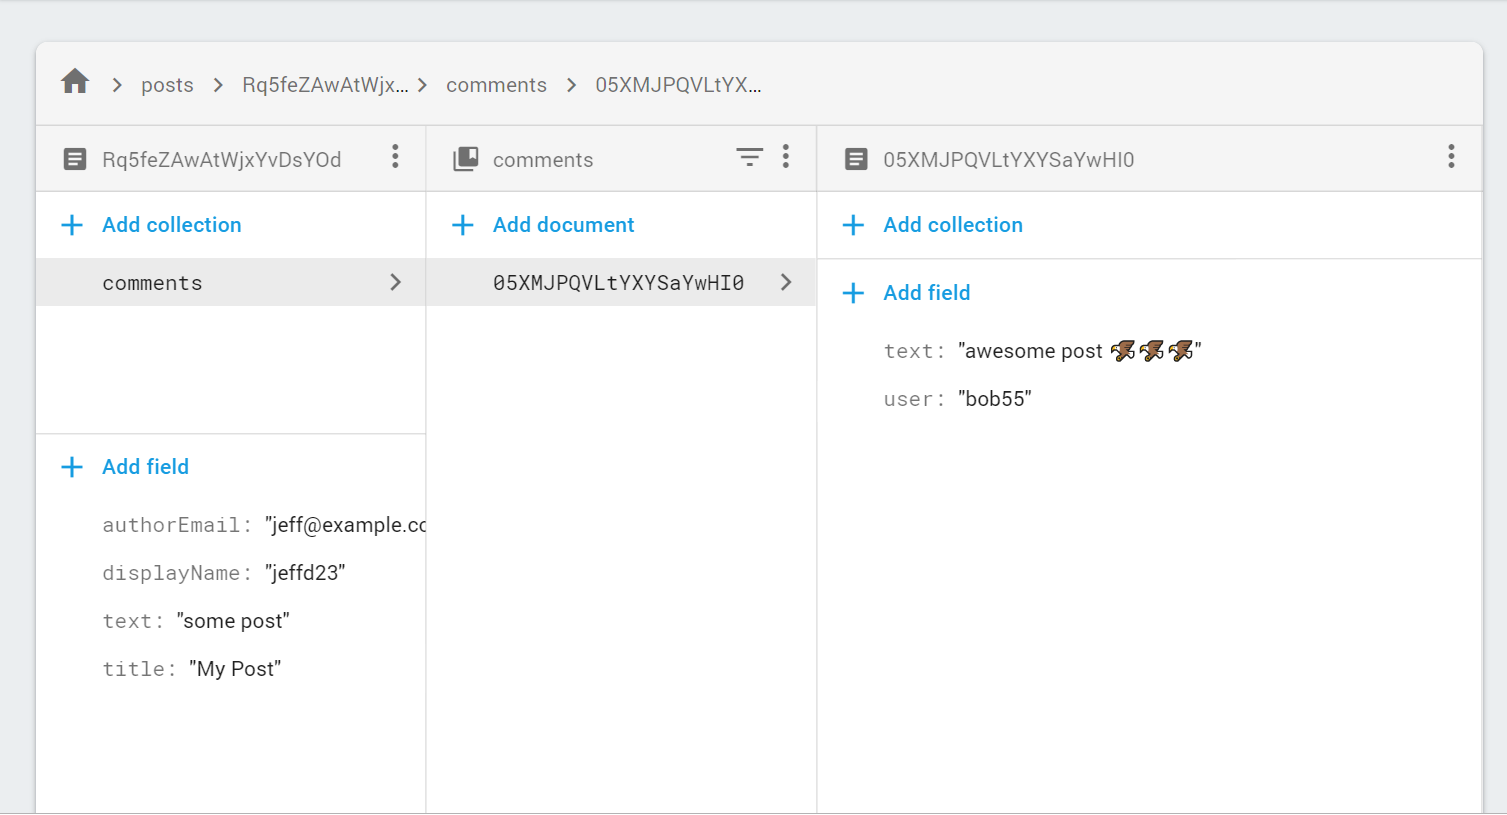This screenshot has height=815, width=1507.
Task: Click the breadcrumb chevron after posts
Action: 217,85
